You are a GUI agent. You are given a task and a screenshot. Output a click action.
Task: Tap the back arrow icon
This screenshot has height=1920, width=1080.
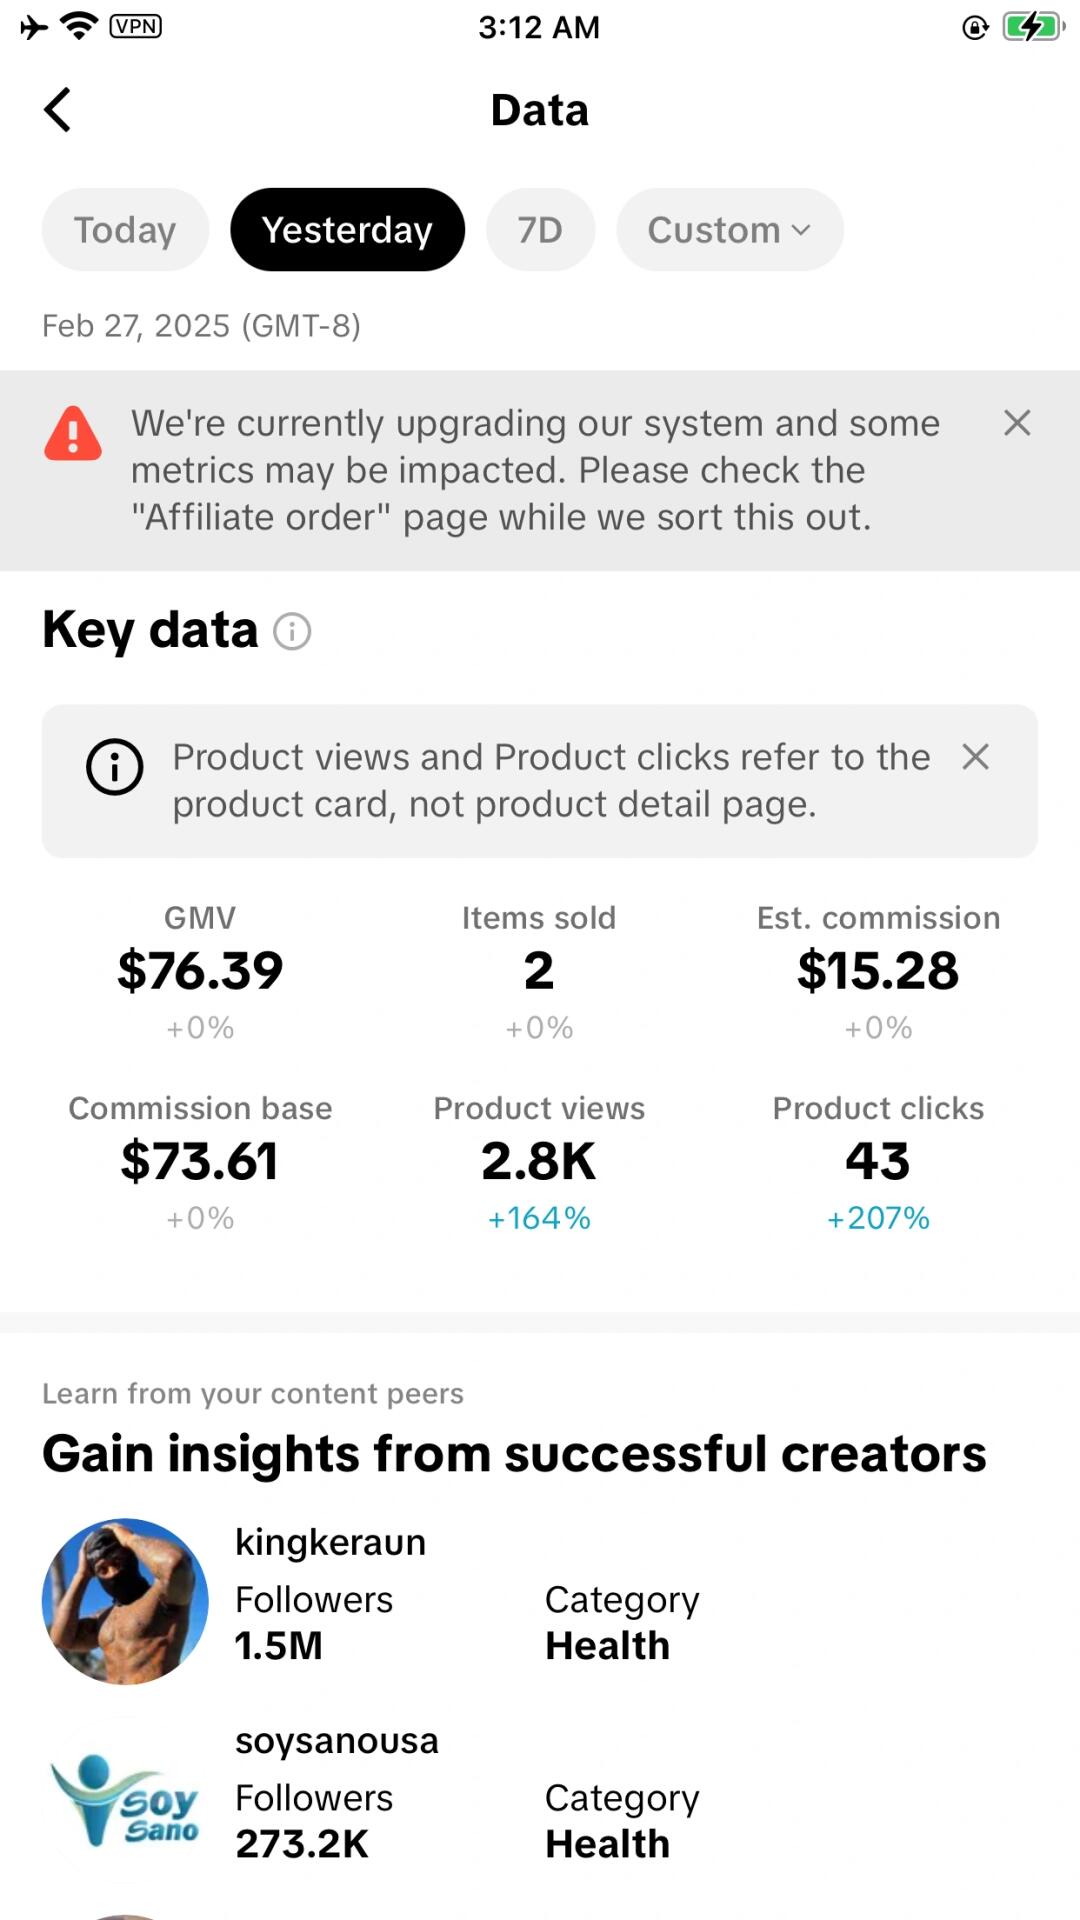point(58,110)
